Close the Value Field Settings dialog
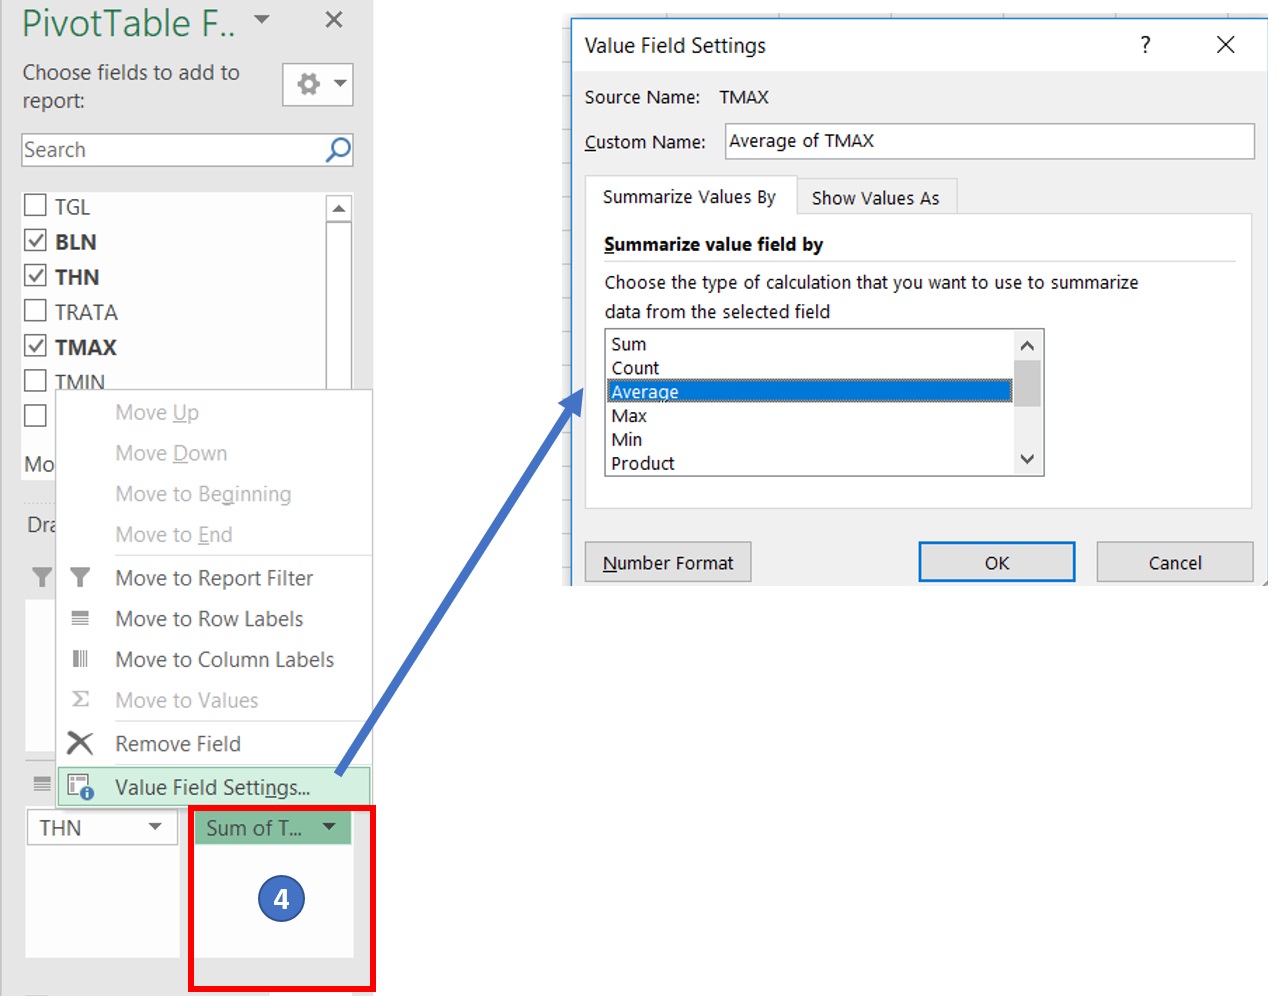The width and height of the screenshot is (1280, 996). point(1225,44)
